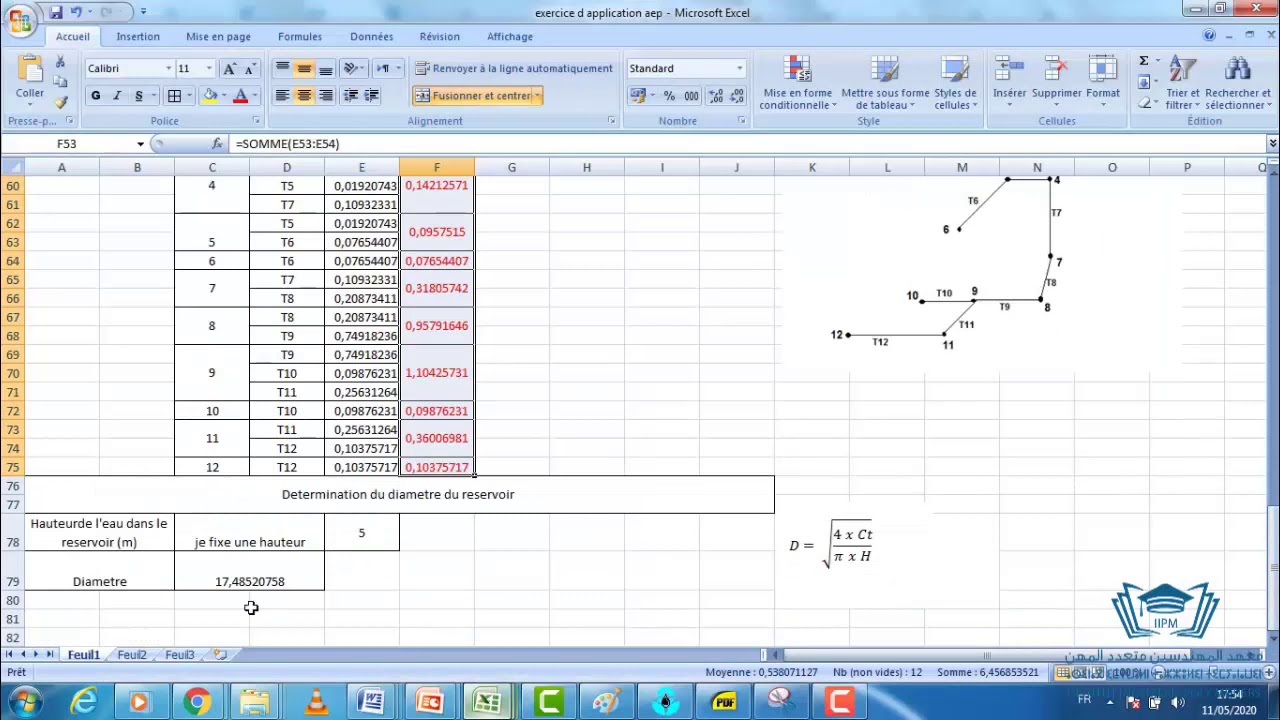This screenshot has width=1280, height=720.
Task: Activate the format painter brush
Action: tap(60, 102)
